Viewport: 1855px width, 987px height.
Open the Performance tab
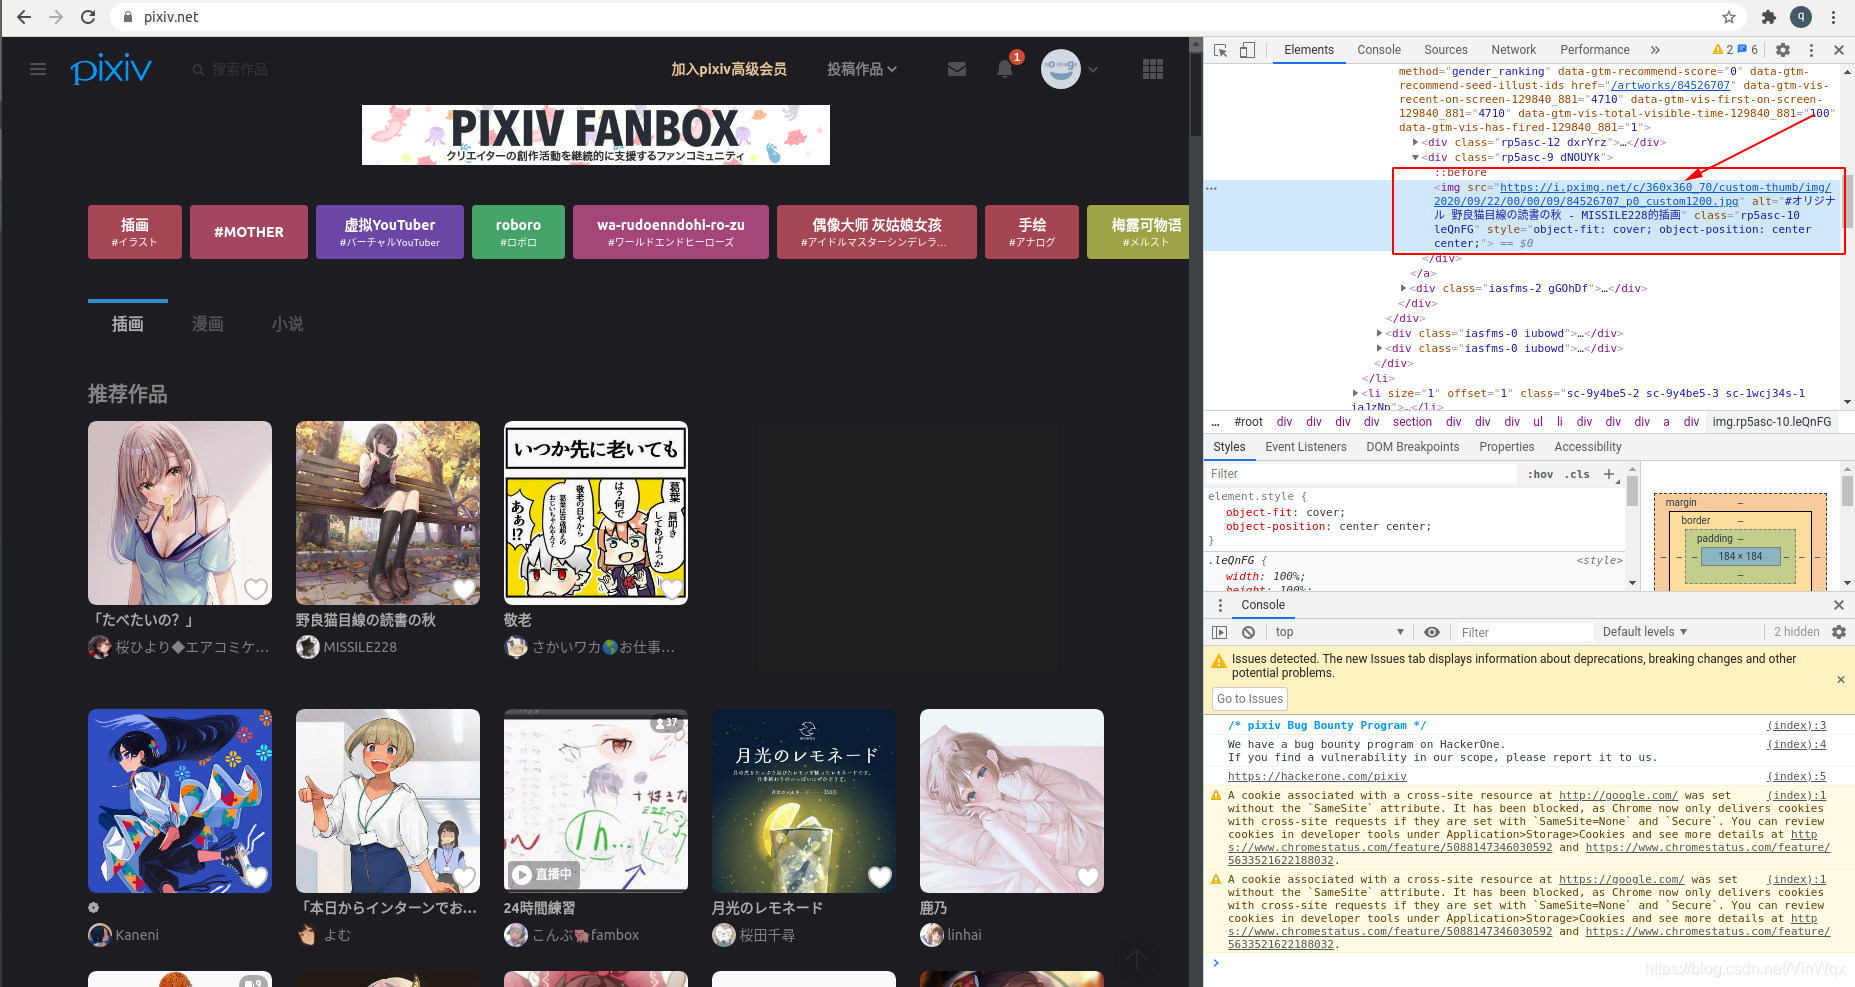pyautogui.click(x=1595, y=50)
